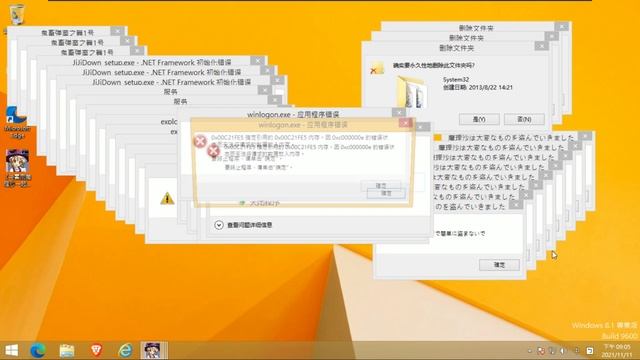This screenshot has height=360, width=640.
Task: Click 確定 in the Japanese message dialog
Action: pyautogui.click(x=499, y=265)
